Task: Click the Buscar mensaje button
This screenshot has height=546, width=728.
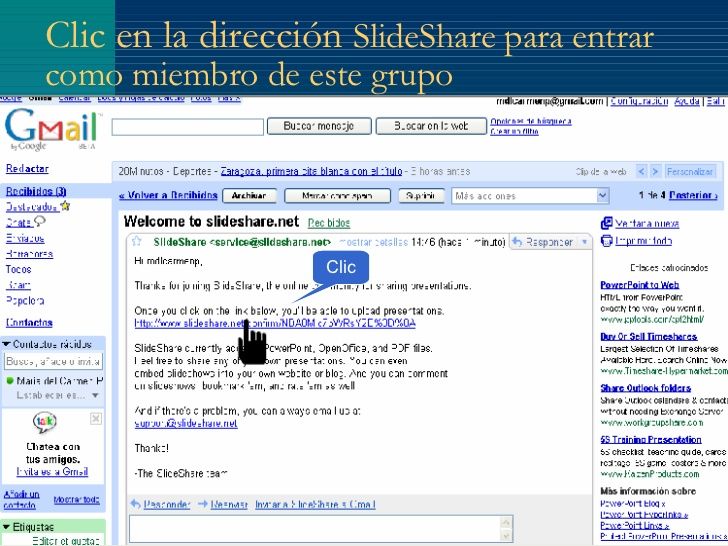Action: pos(319,126)
